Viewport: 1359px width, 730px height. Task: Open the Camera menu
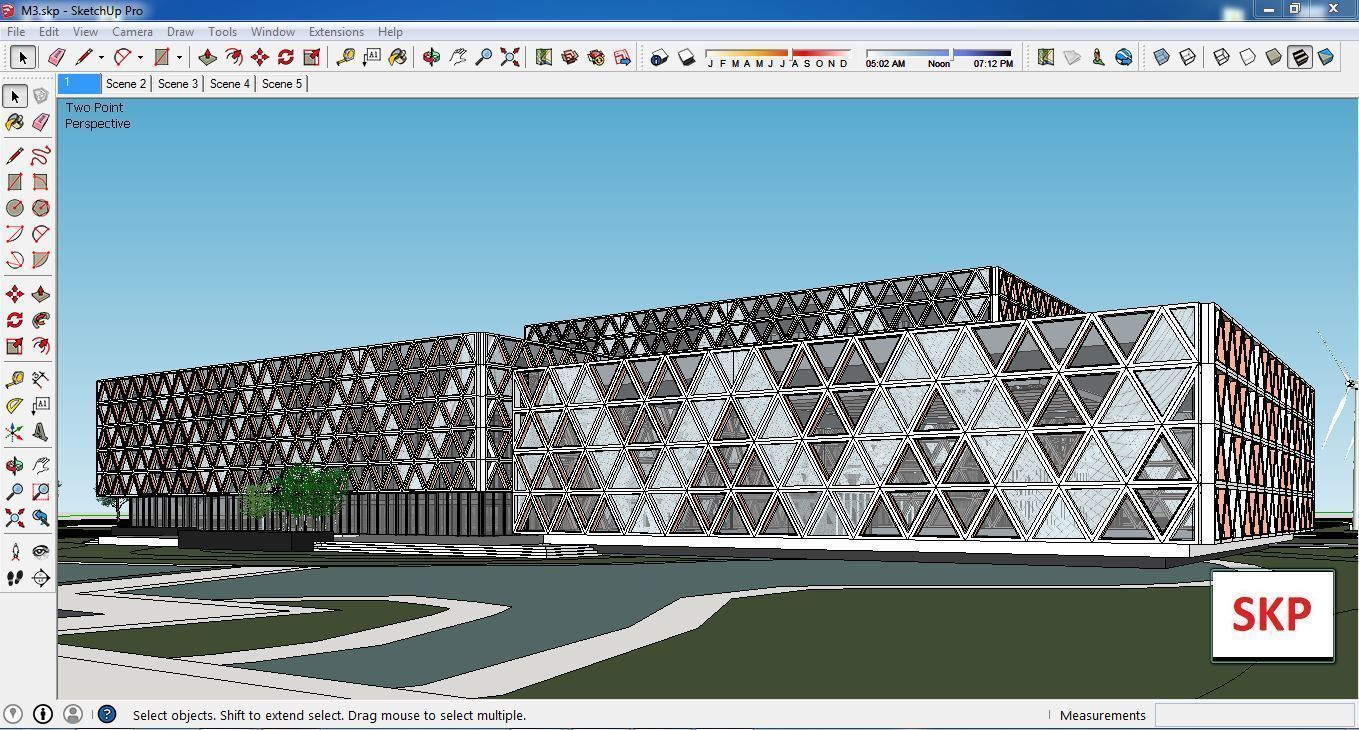[x=132, y=32]
